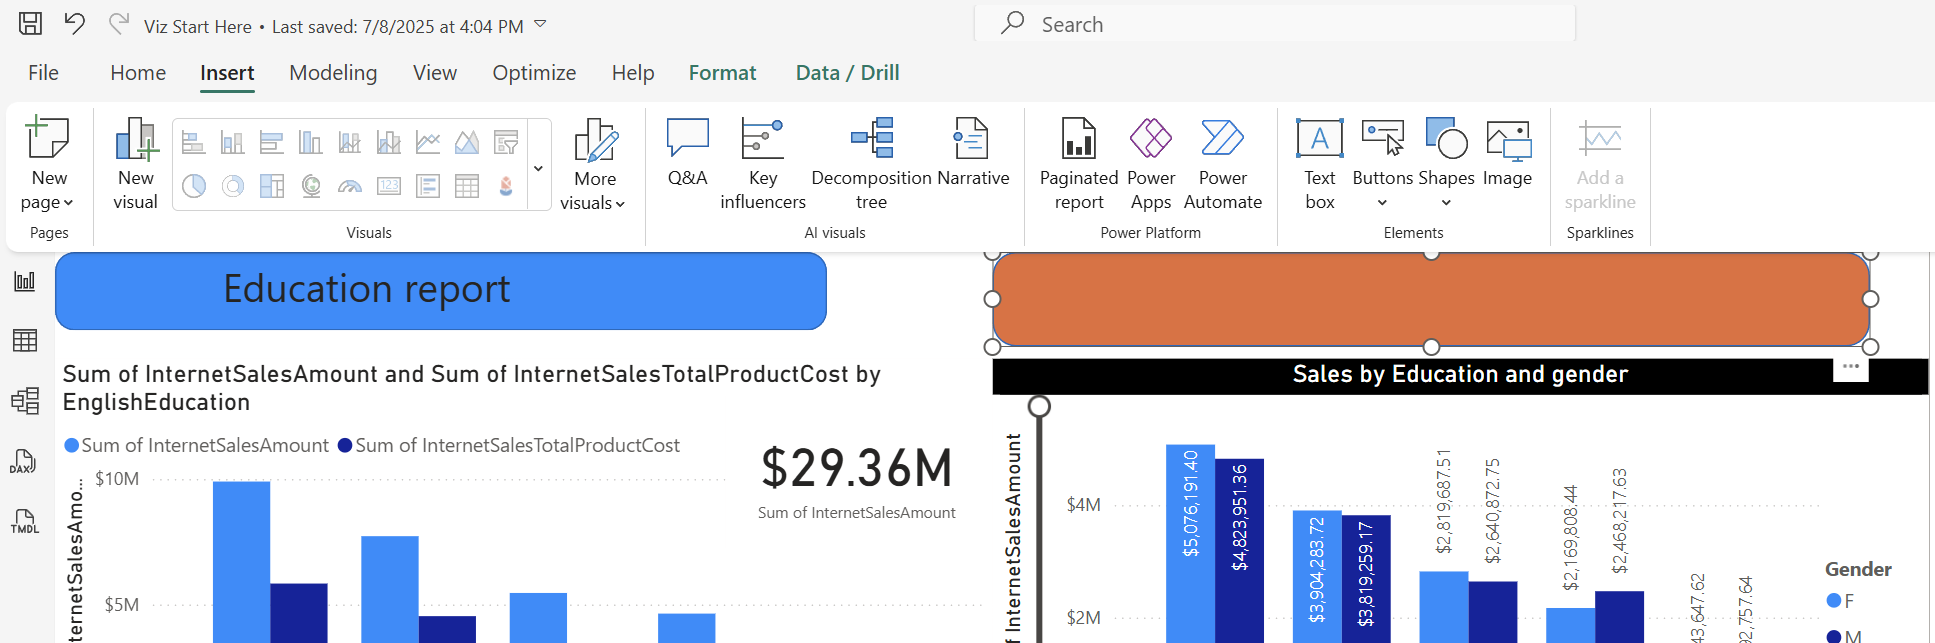Switch to the Modeling tab

click(333, 73)
